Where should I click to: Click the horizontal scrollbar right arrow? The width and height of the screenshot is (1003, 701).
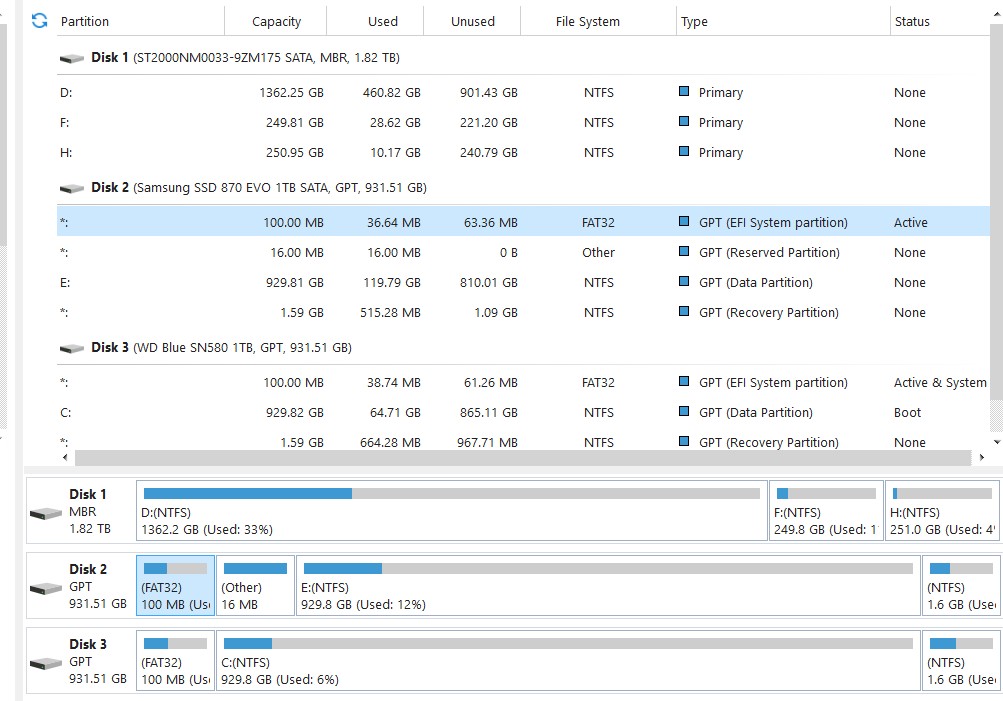[981, 457]
